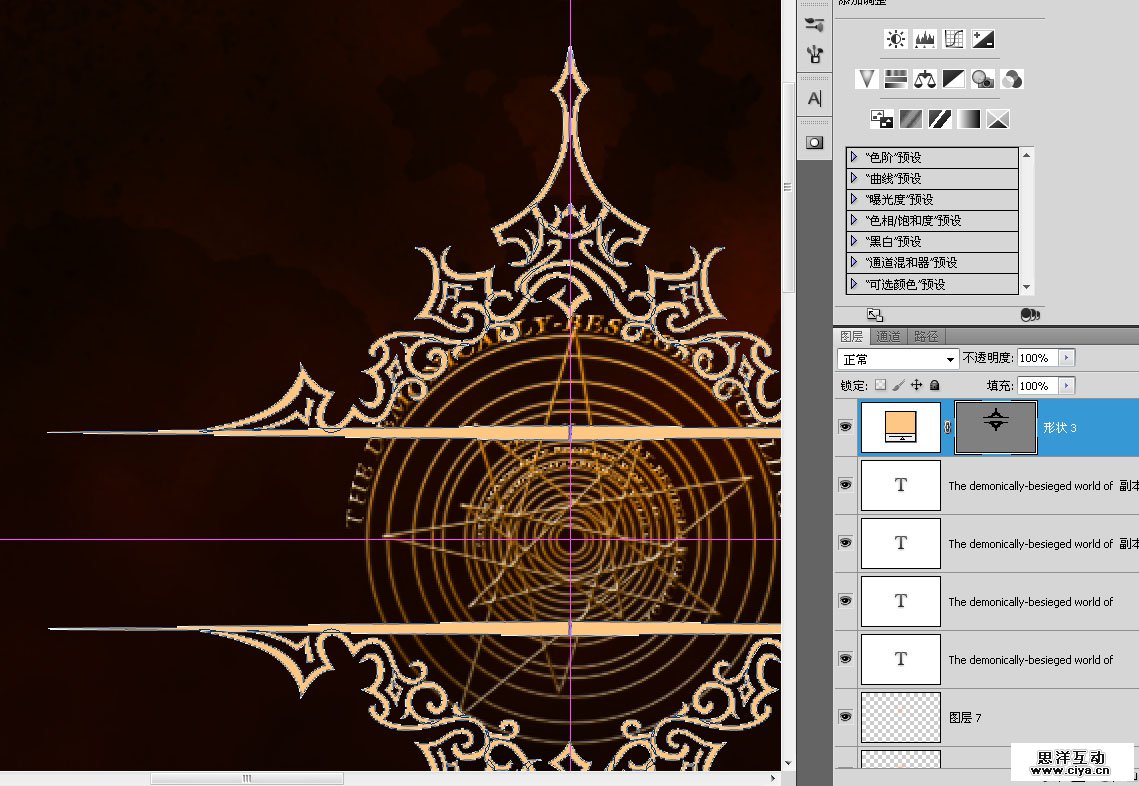Image resolution: width=1139 pixels, height=786 pixels.
Task: Switch to the 路径 tab
Action: tap(926, 337)
